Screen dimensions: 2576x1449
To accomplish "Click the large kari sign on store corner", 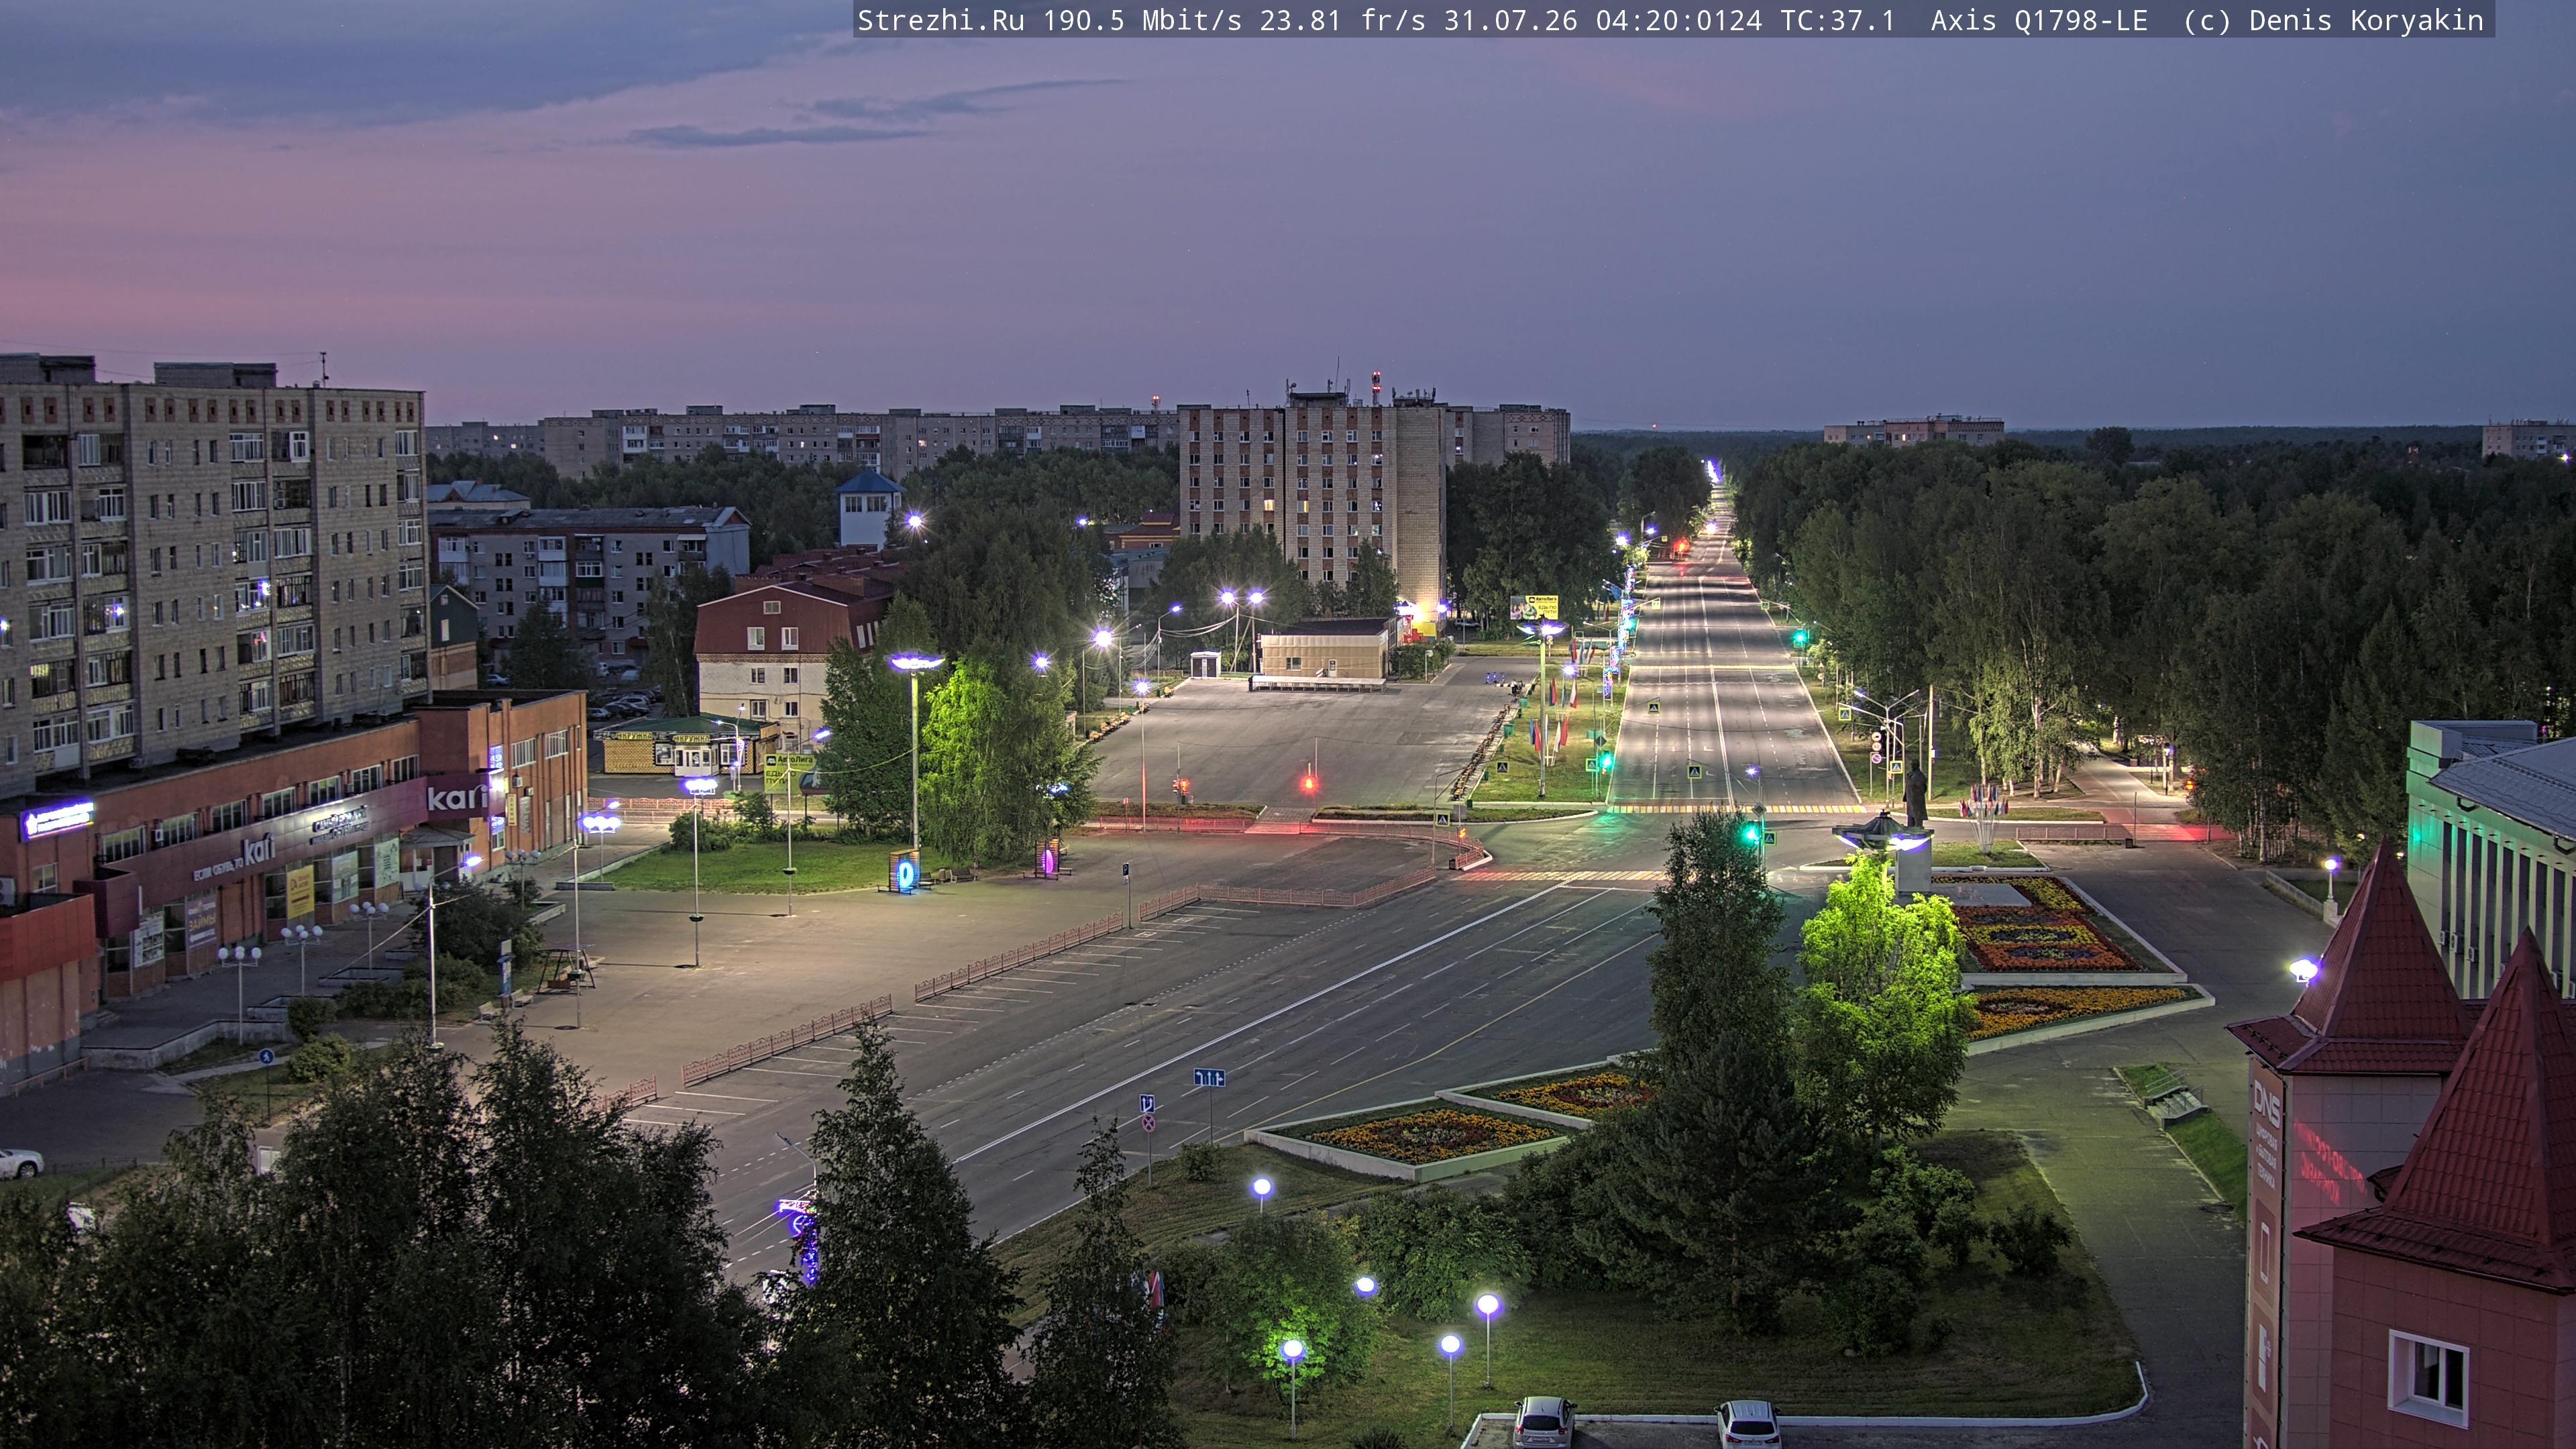I will point(458,797).
